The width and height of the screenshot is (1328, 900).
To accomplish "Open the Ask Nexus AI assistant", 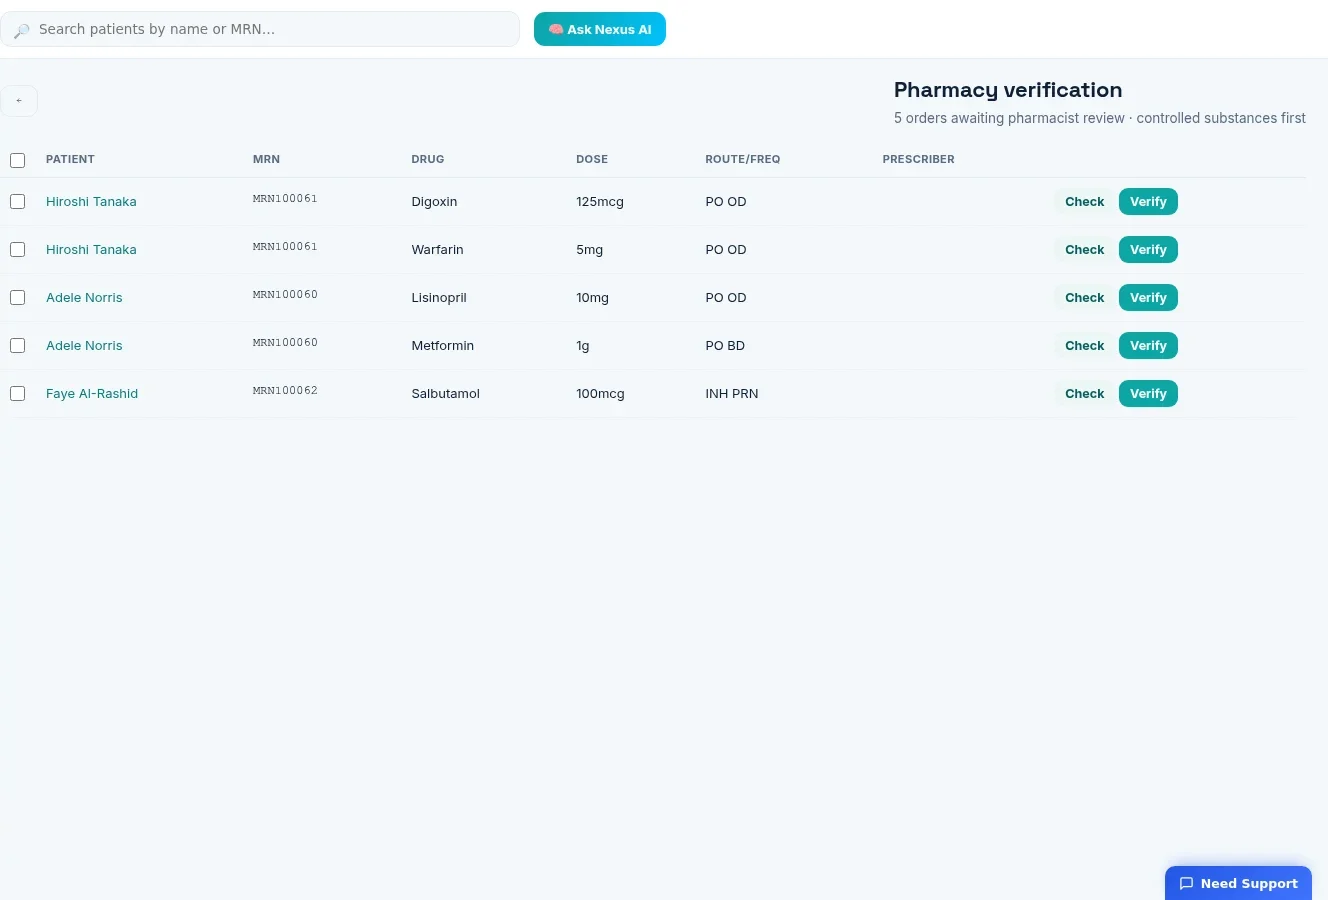I will click(x=600, y=29).
